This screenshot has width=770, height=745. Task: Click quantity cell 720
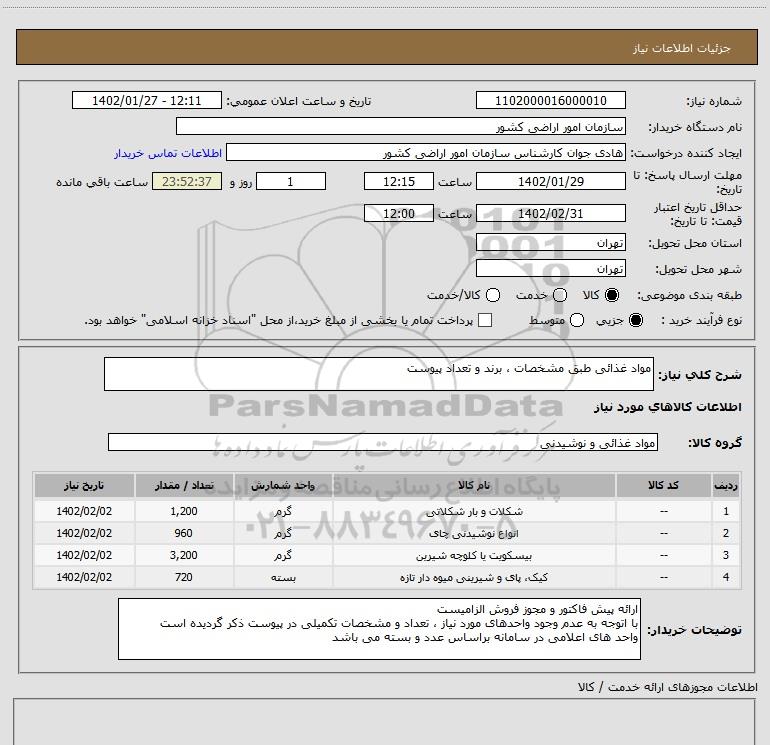click(x=184, y=578)
